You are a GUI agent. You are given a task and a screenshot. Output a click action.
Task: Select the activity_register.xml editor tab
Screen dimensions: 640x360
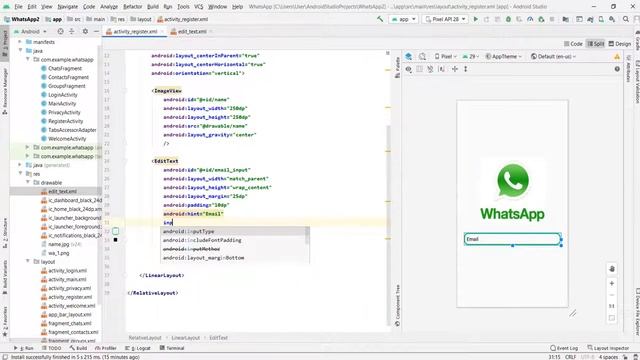[135, 31]
